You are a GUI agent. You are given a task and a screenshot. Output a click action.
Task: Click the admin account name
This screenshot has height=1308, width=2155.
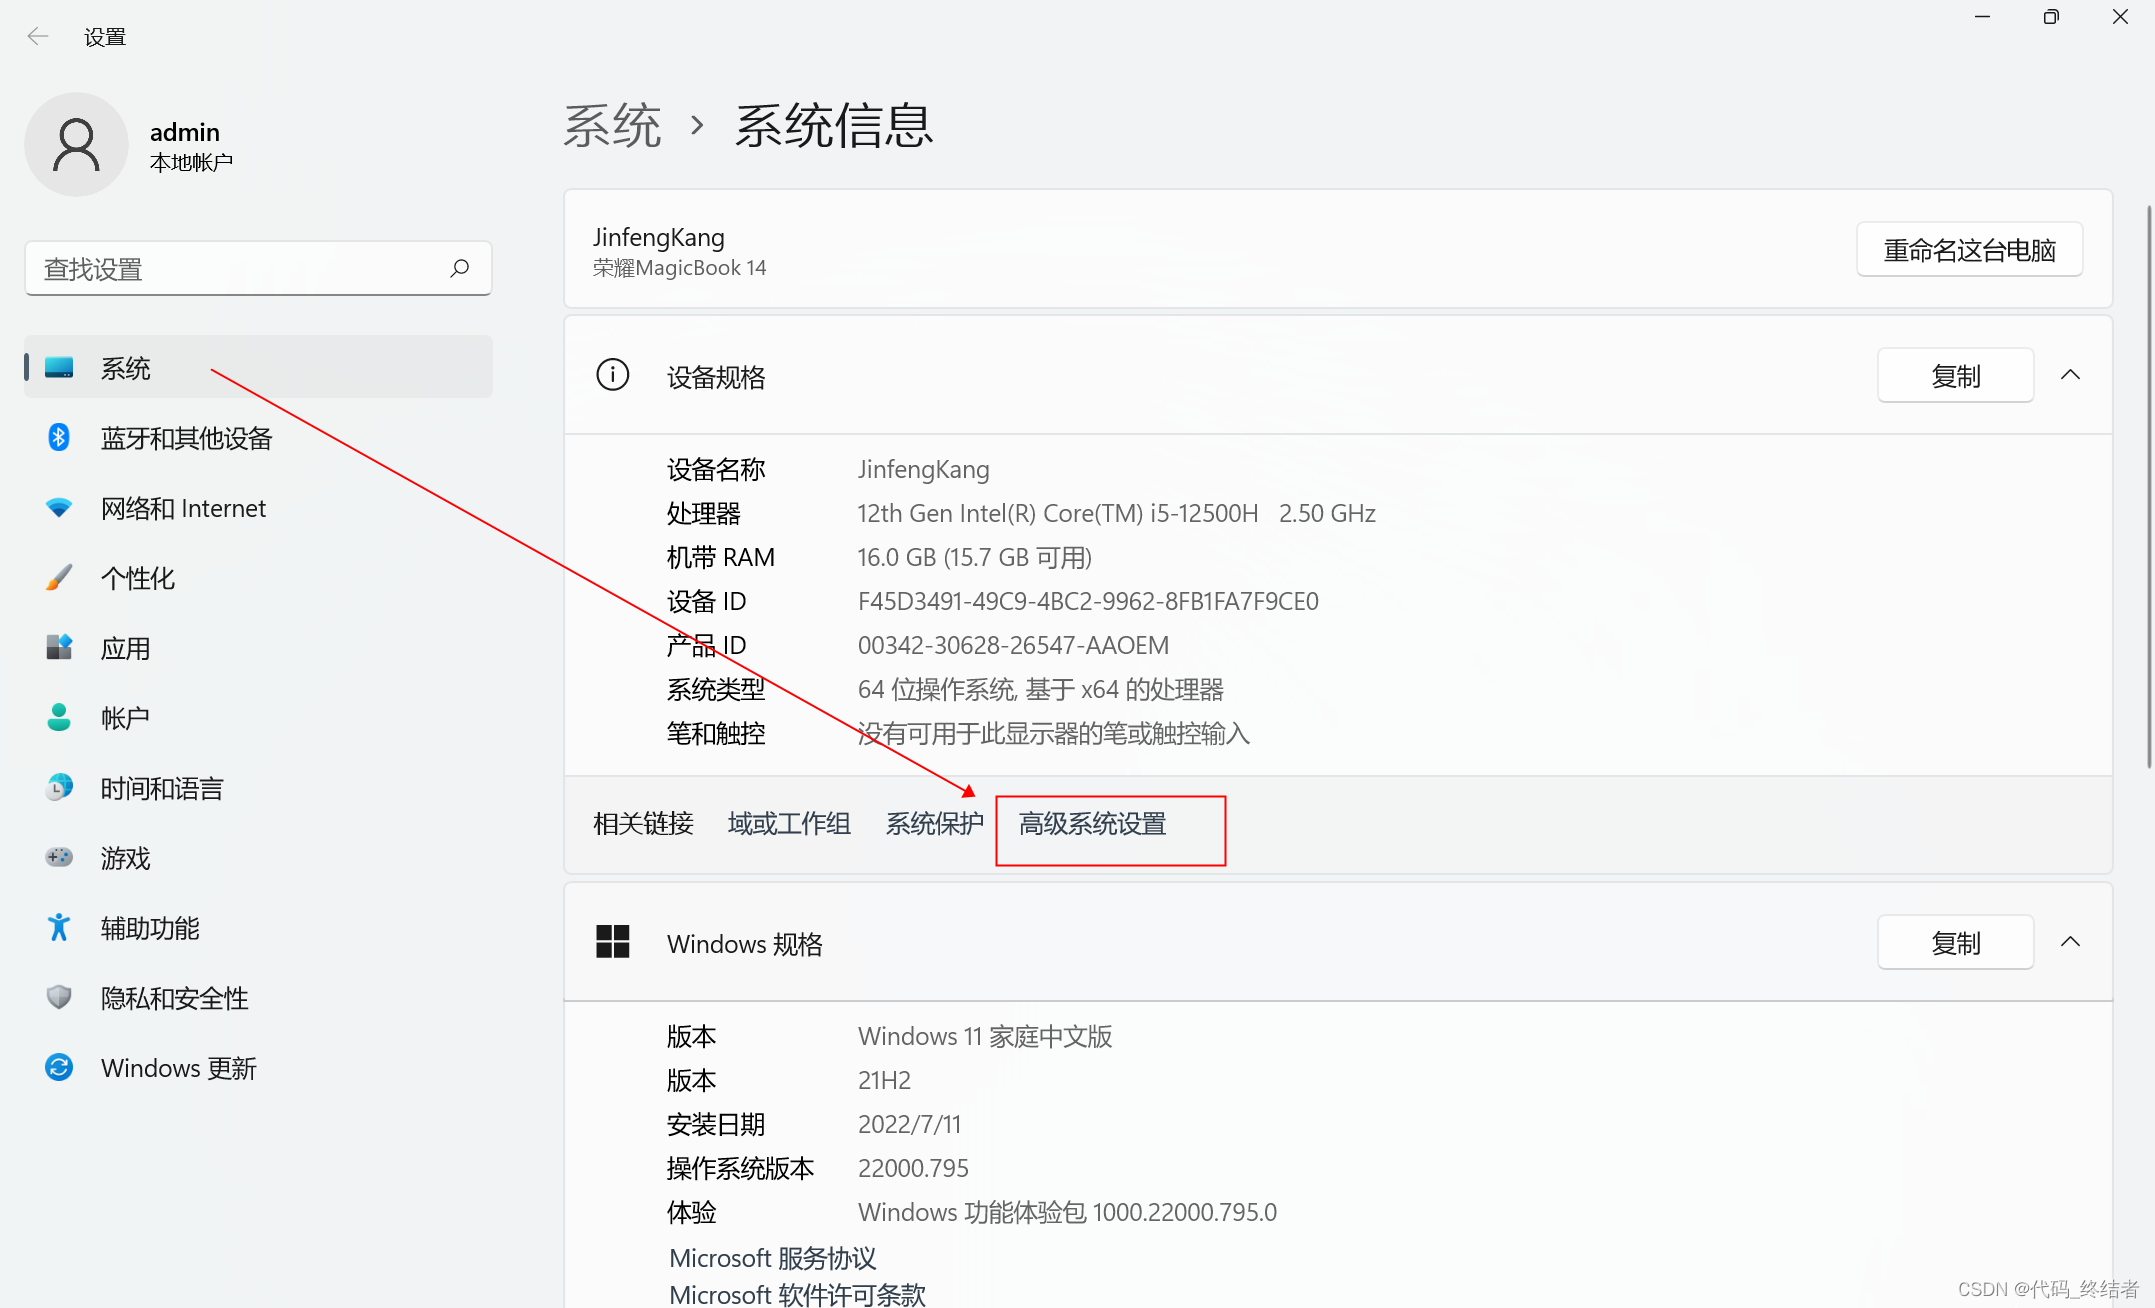[x=185, y=132]
